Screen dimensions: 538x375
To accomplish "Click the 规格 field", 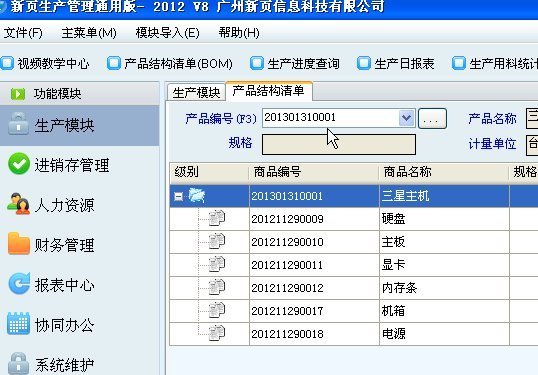I will pos(339,144).
